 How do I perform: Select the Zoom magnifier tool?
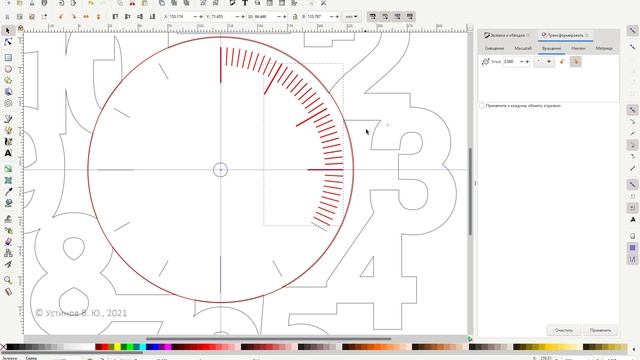coord(8,280)
